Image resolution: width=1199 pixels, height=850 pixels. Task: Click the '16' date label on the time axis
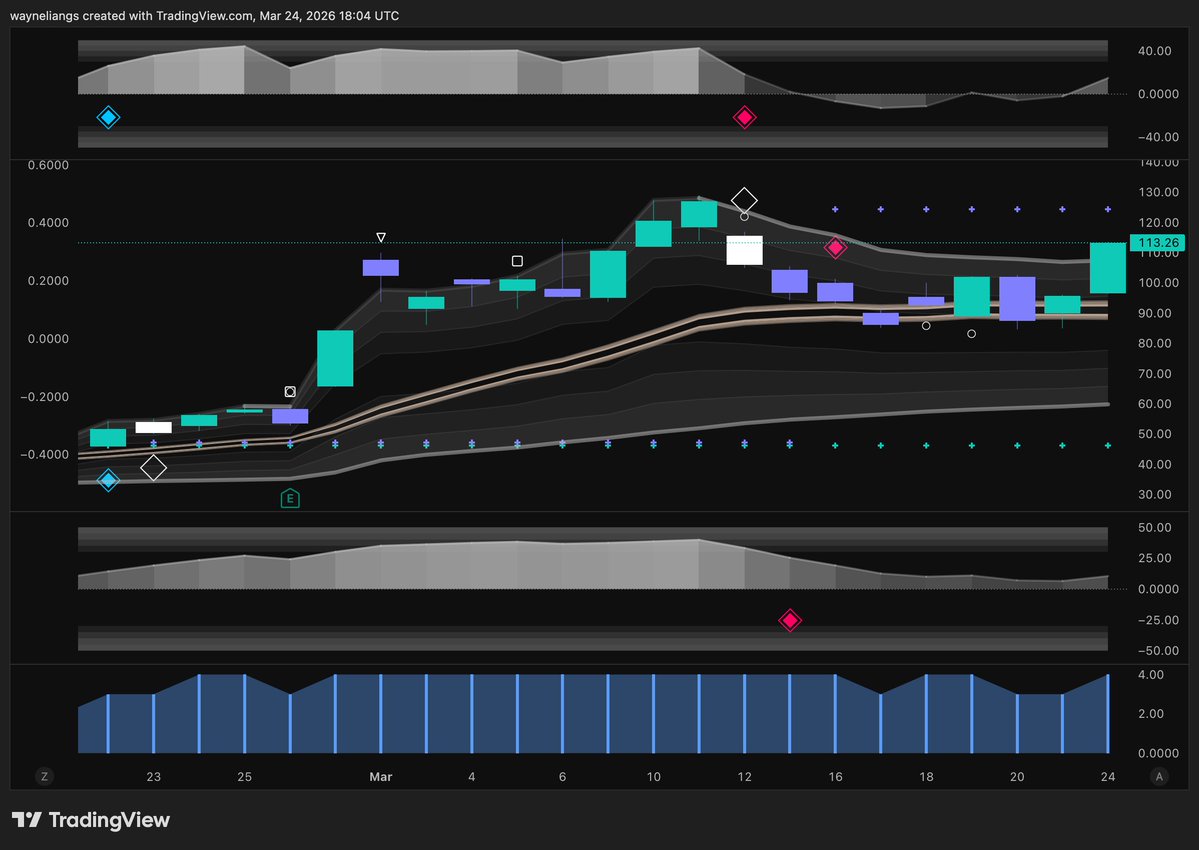835,777
